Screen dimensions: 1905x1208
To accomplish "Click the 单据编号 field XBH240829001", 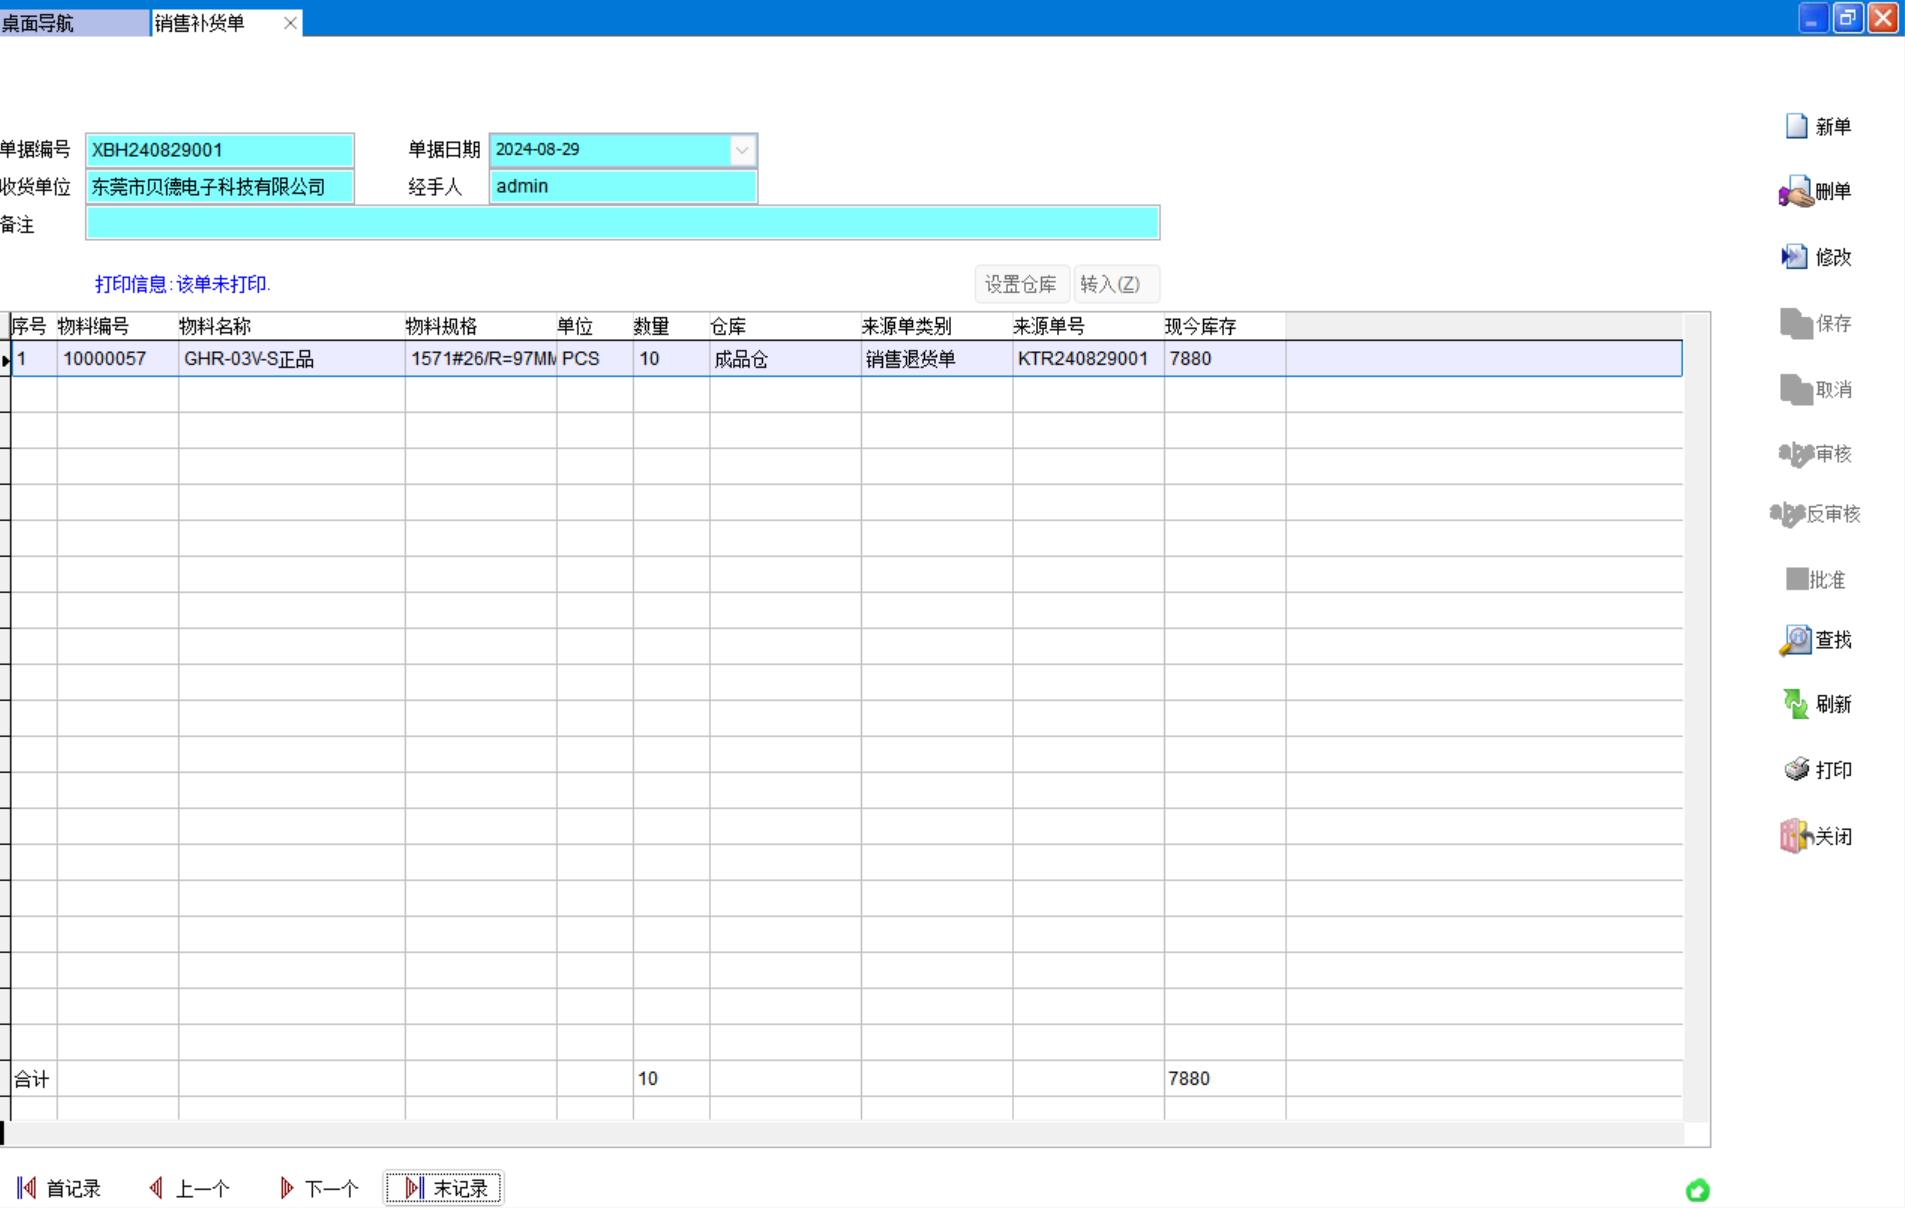I will coord(219,150).
